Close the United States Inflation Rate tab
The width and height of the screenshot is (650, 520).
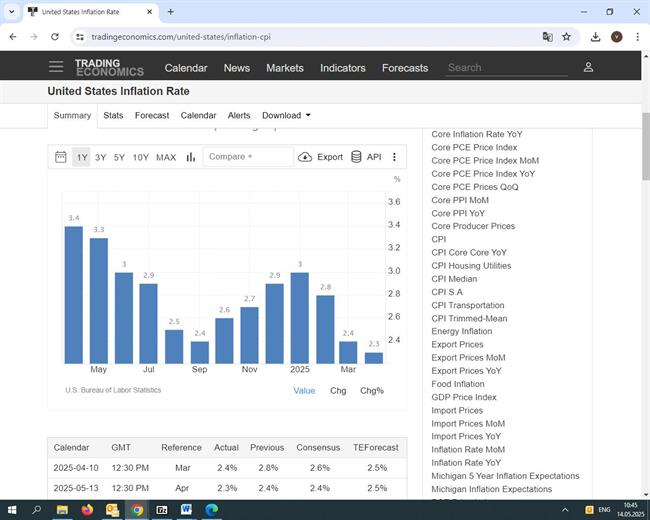[150, 12]
